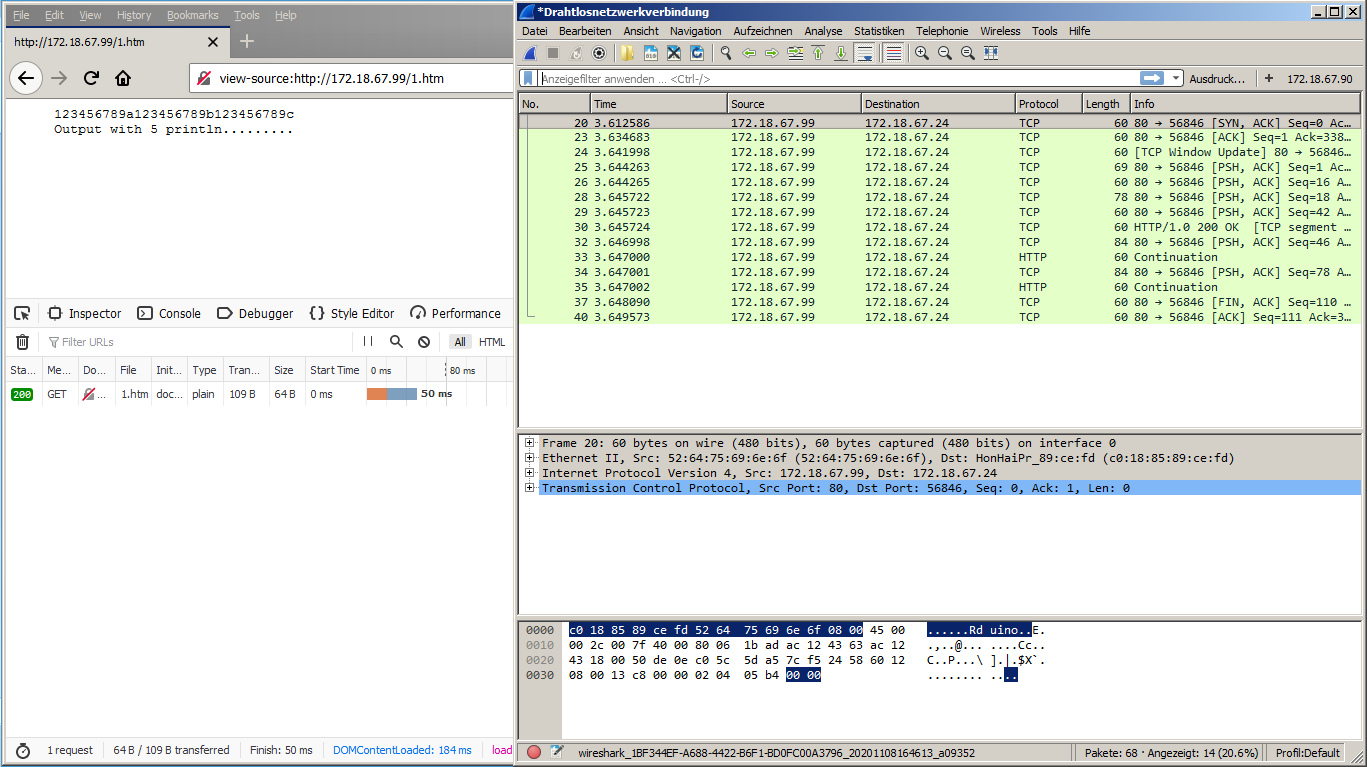Click the Ausdruck expression button
Viewport: 1367px width, 767px height.
point(1216,78)
